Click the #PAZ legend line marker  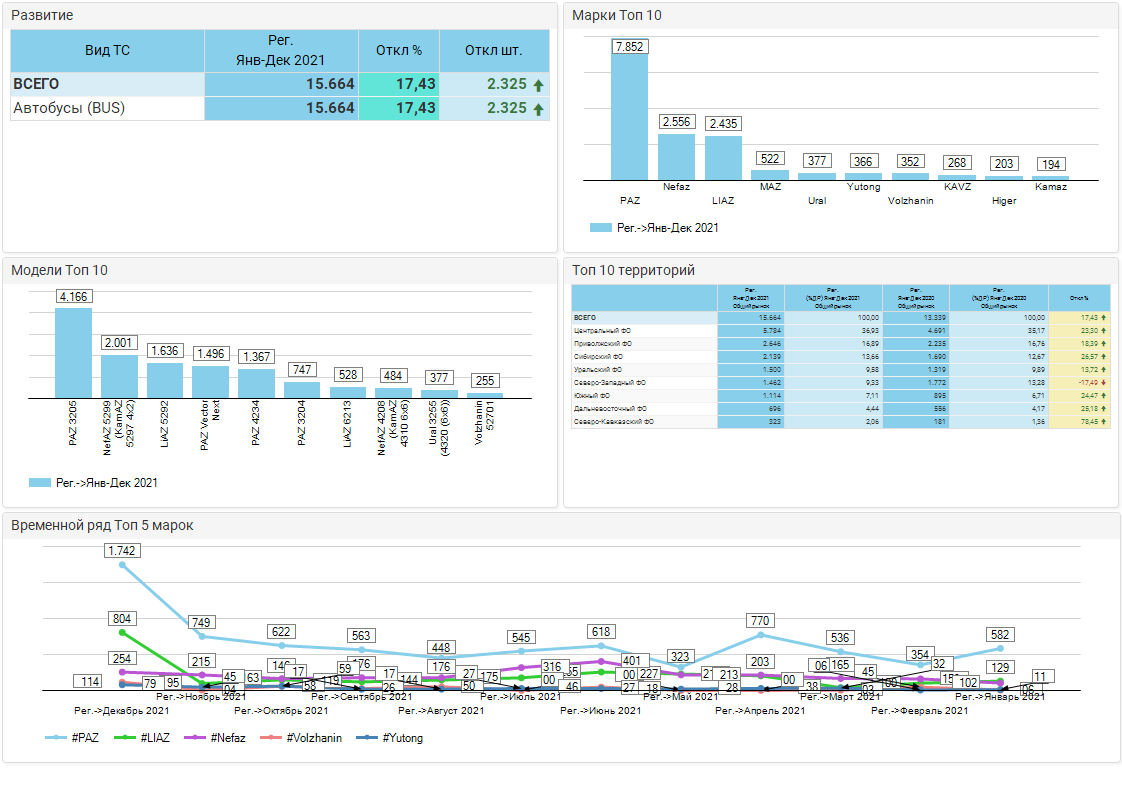[x=57, y=738]
